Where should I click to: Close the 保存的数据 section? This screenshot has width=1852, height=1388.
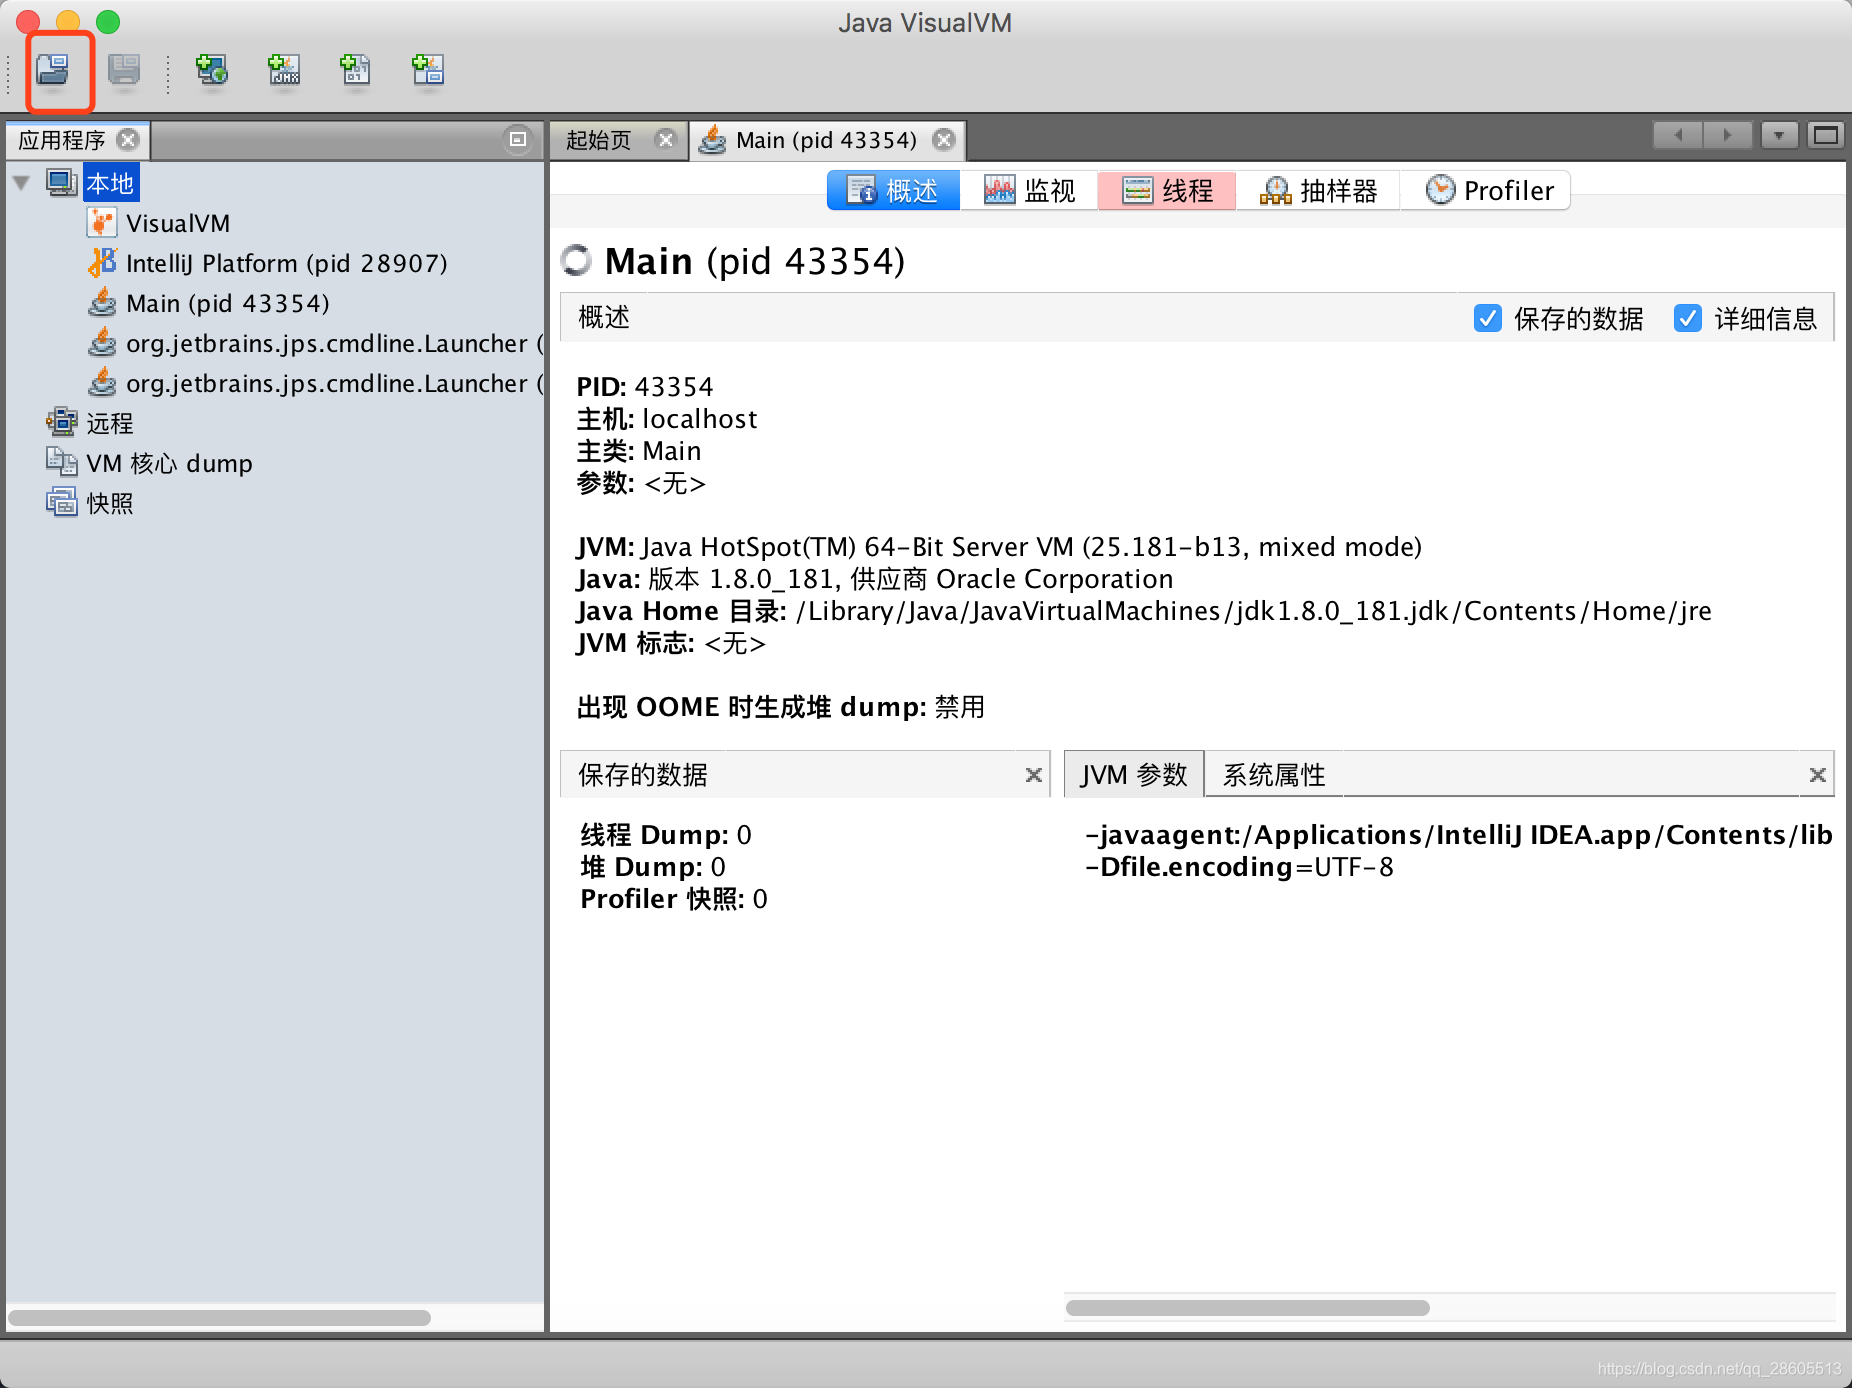click(x=1034, y=775)
